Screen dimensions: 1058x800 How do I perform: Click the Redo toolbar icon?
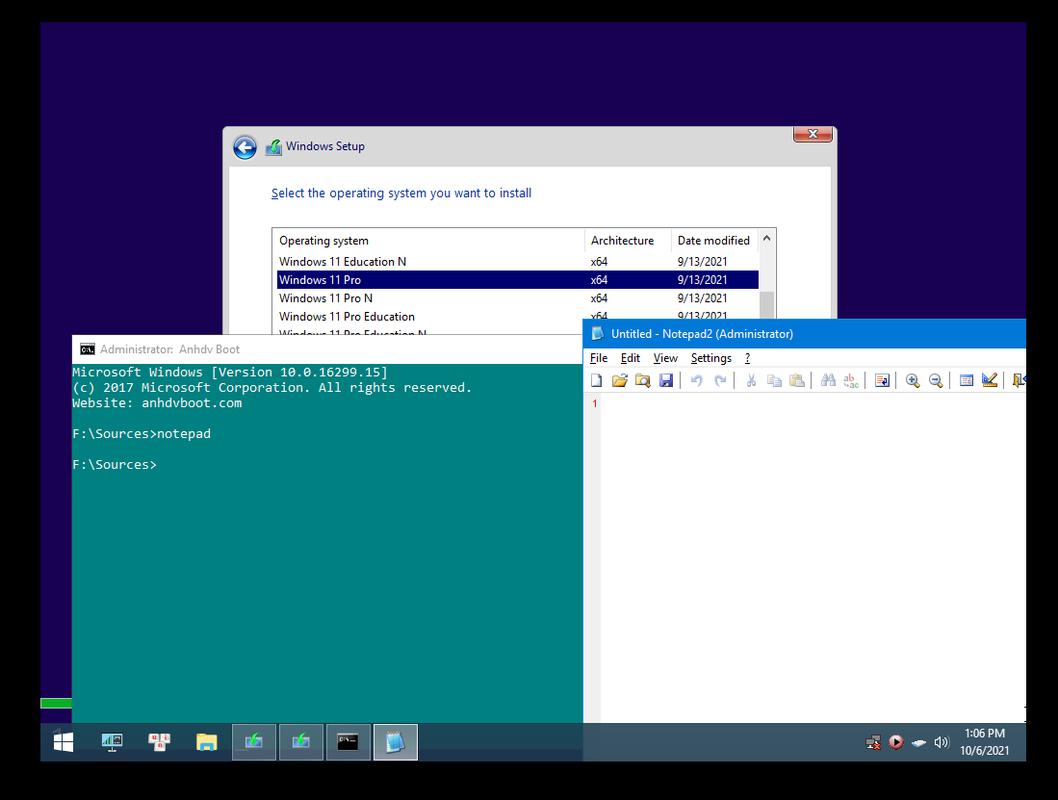coord(720,380)
